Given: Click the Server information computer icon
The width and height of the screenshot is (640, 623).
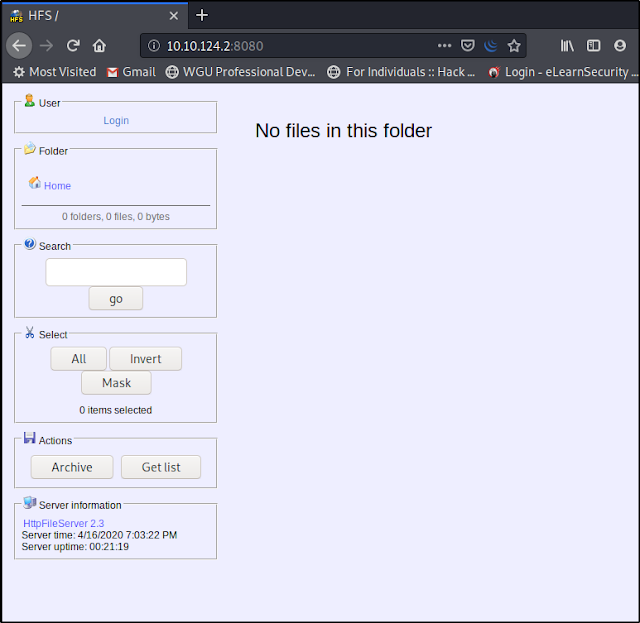Looking at the screenshot, I should (30, 503).
